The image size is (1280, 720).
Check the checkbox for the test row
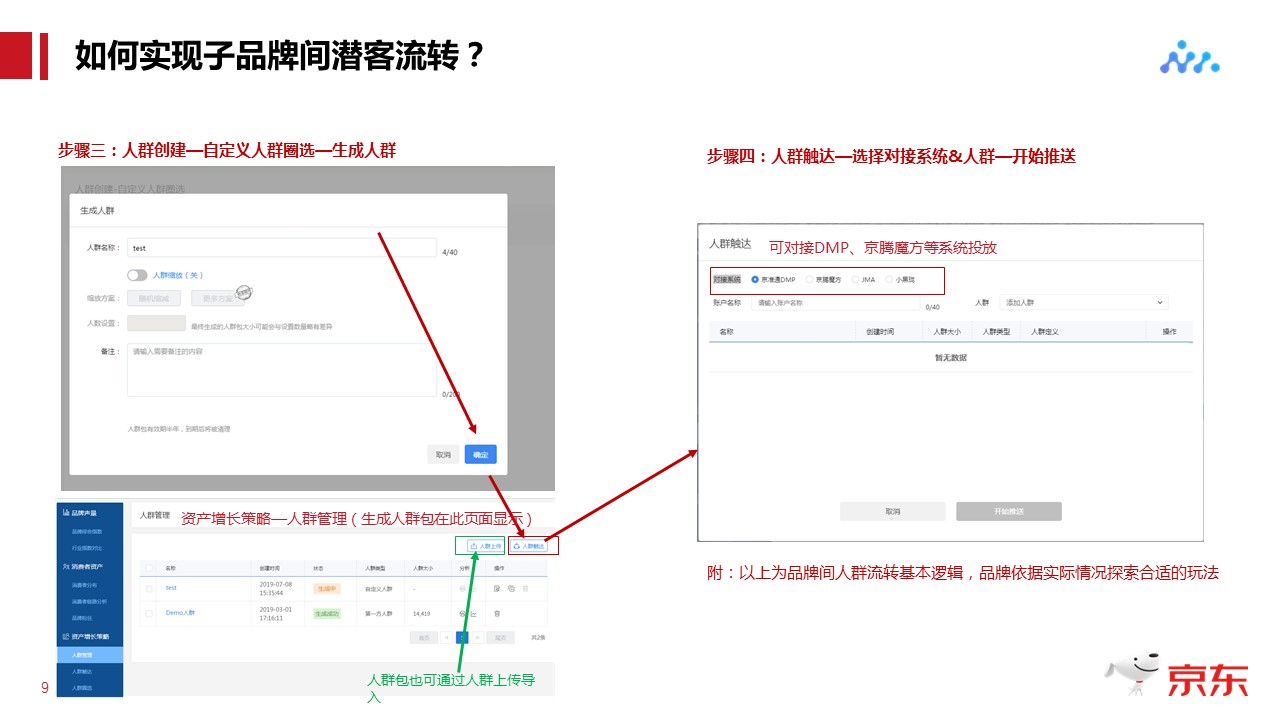point(149,588)
